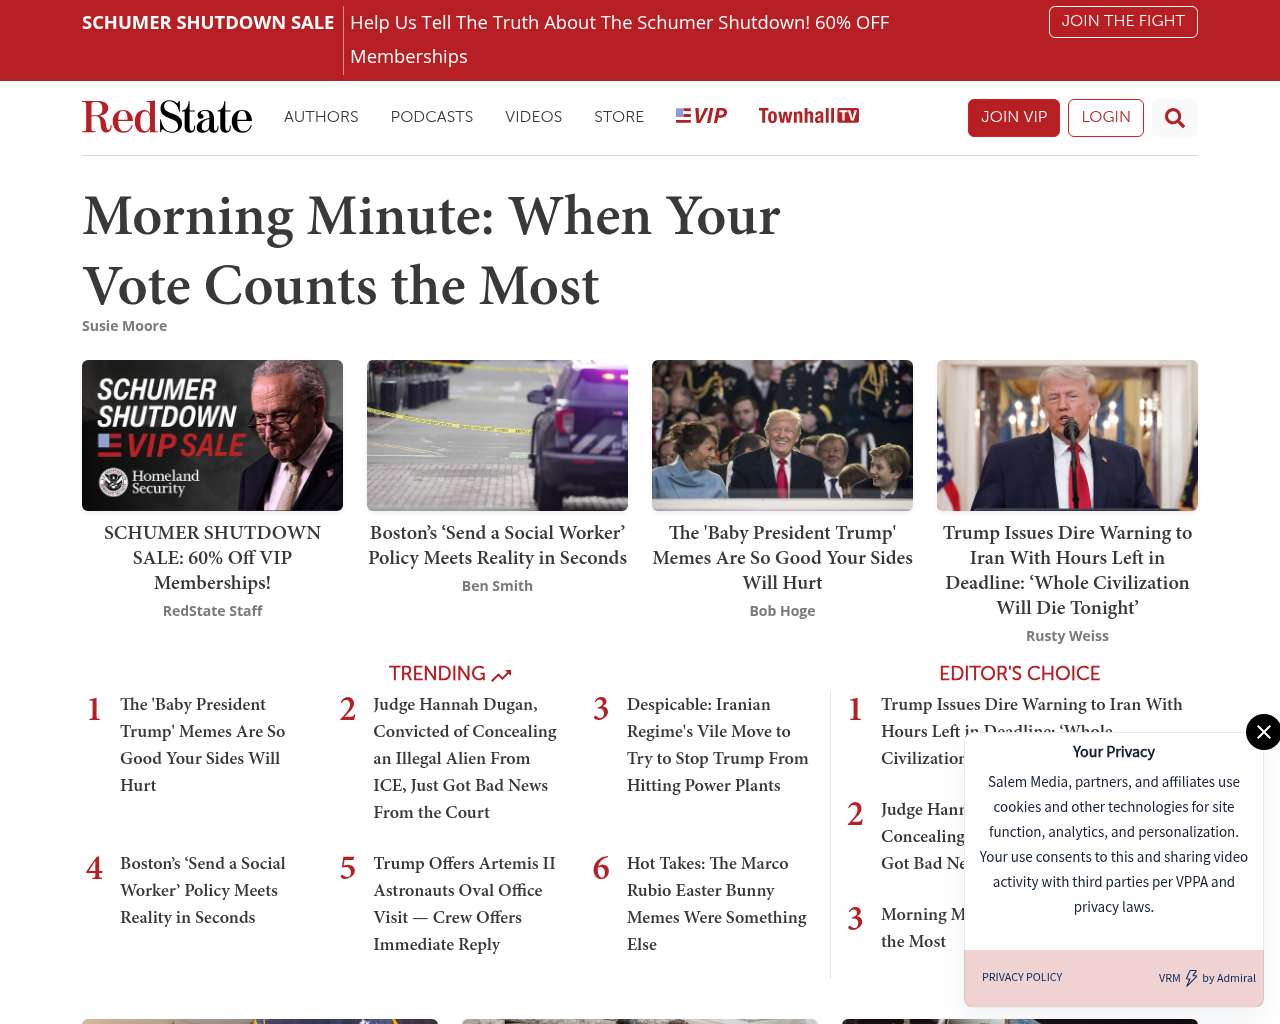
Task: Click the LOGIN button
Action: coord(1105,117)
